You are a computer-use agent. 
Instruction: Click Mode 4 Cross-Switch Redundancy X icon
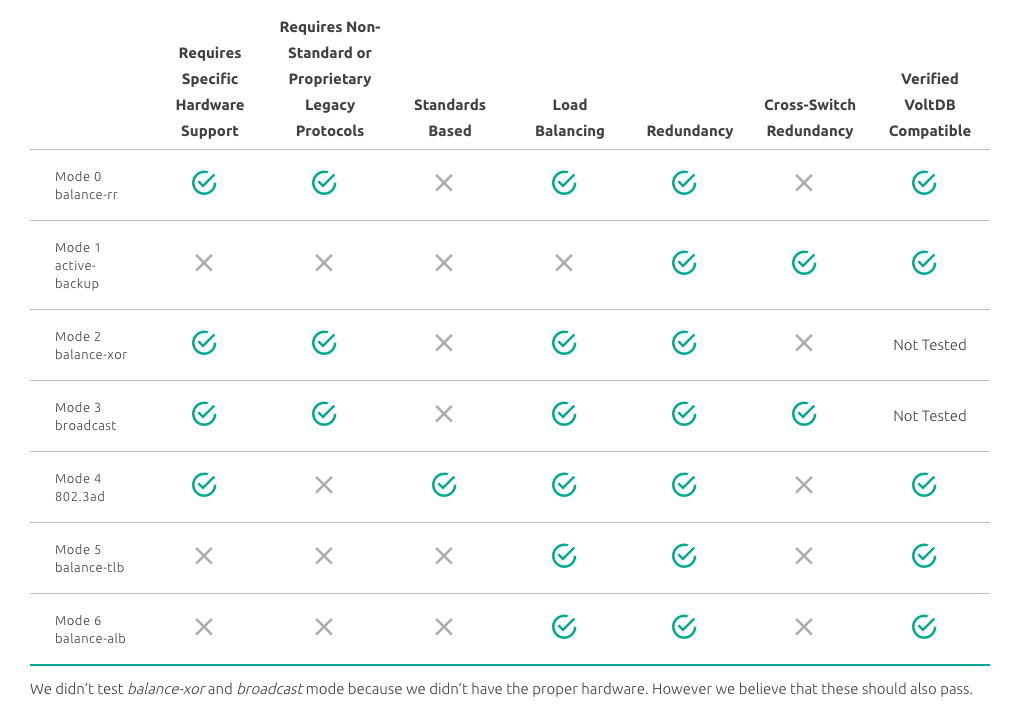[804, 485]
